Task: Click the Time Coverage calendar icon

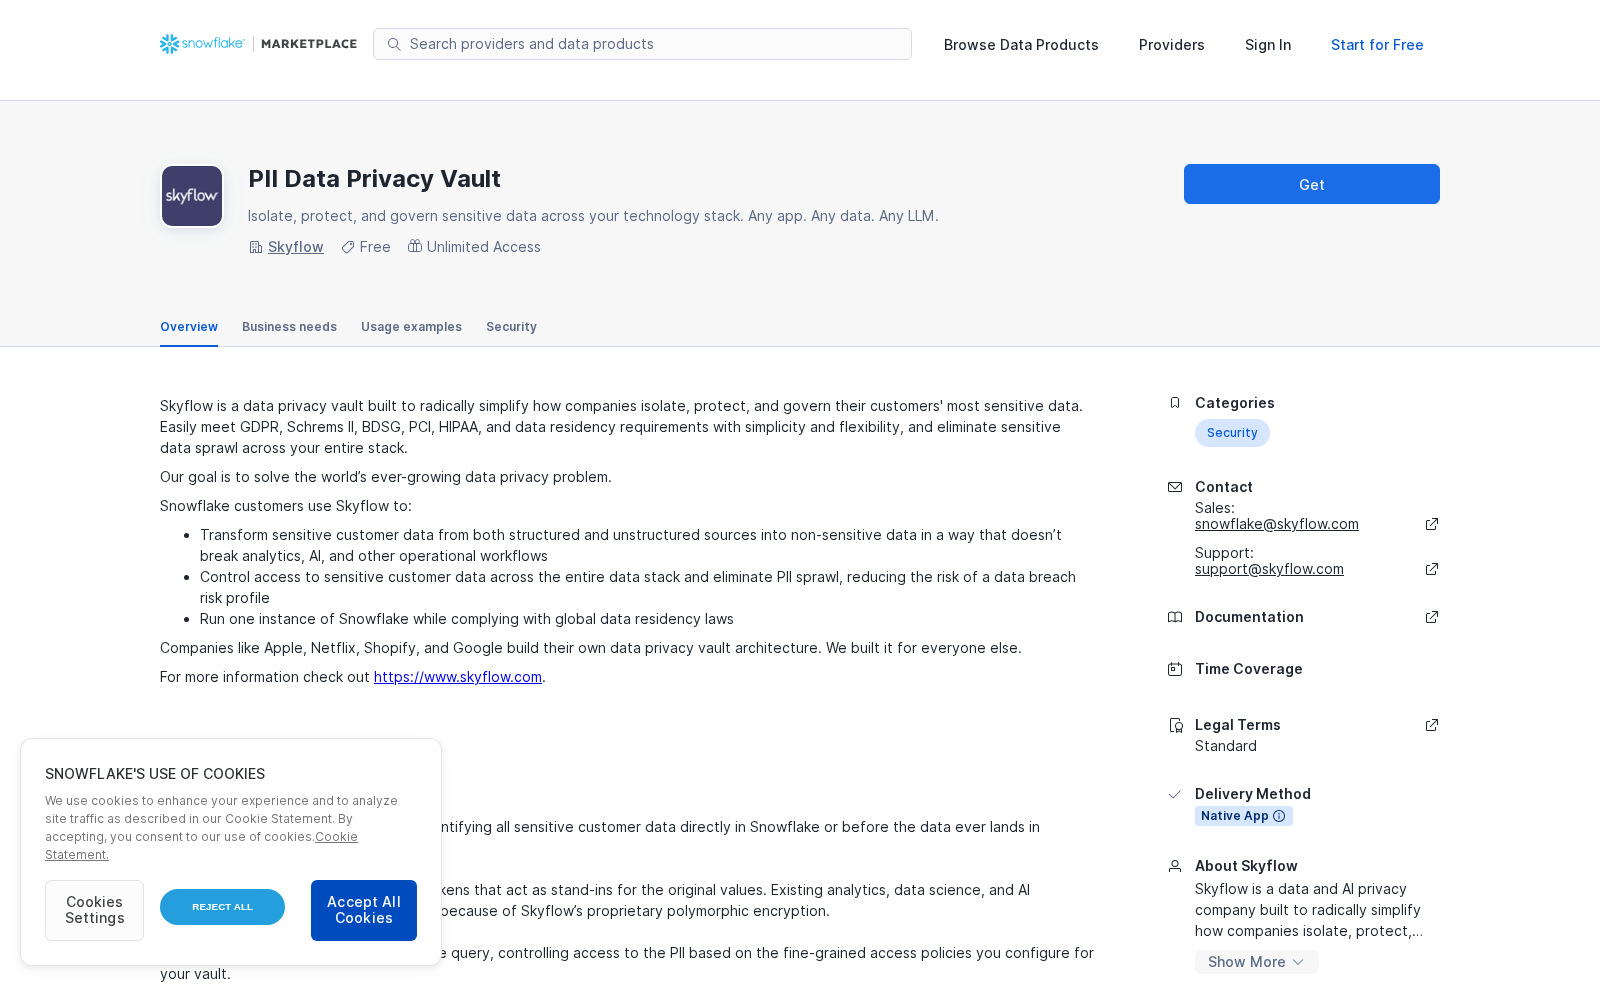Action: click(x=1175, y=669)
